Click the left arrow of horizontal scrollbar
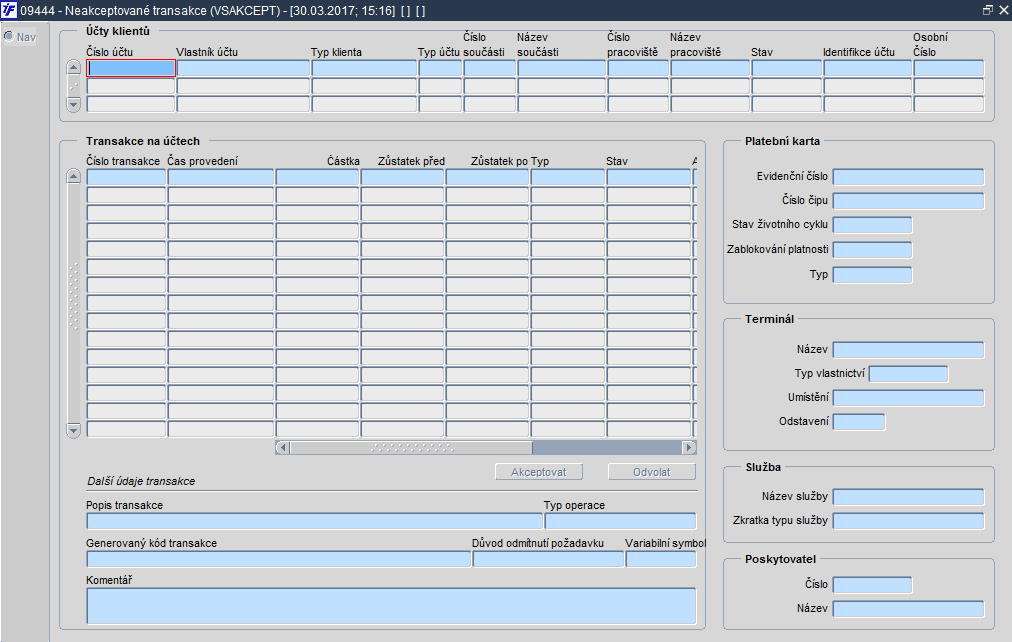 coord(283,447)
